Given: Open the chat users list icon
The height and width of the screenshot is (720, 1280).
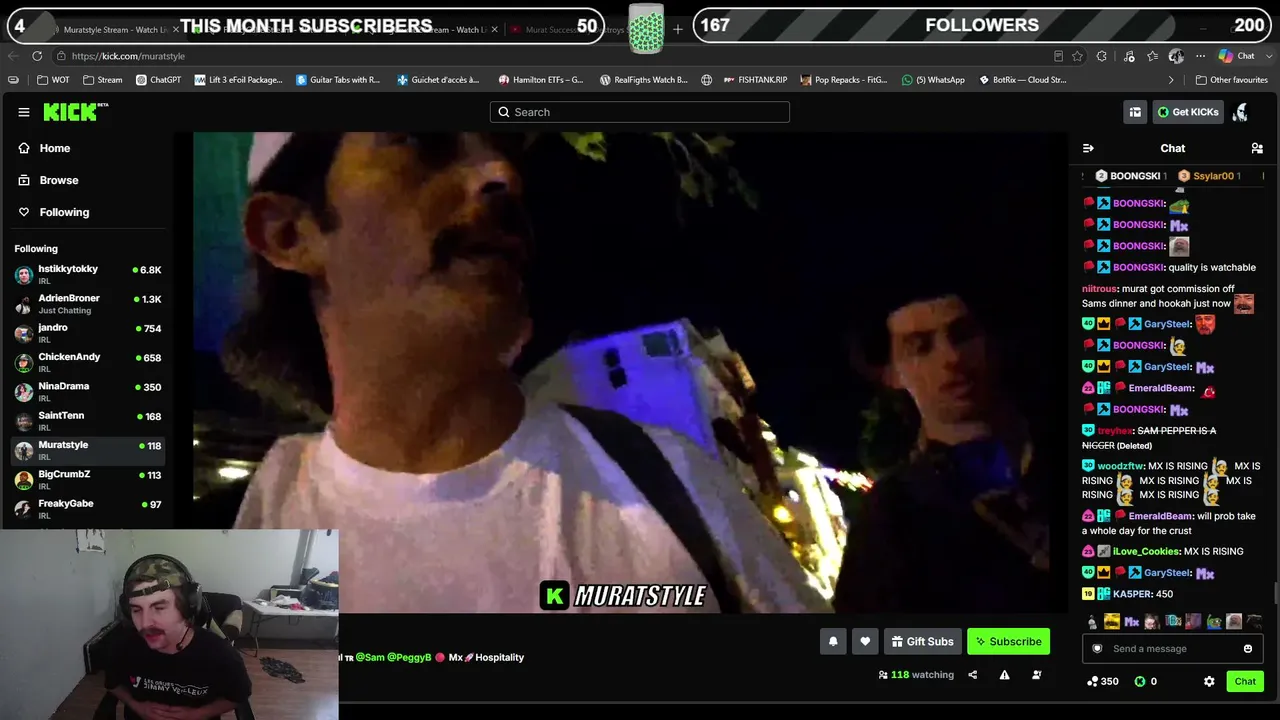Looking at the screenshot, I should (1257, 148).
